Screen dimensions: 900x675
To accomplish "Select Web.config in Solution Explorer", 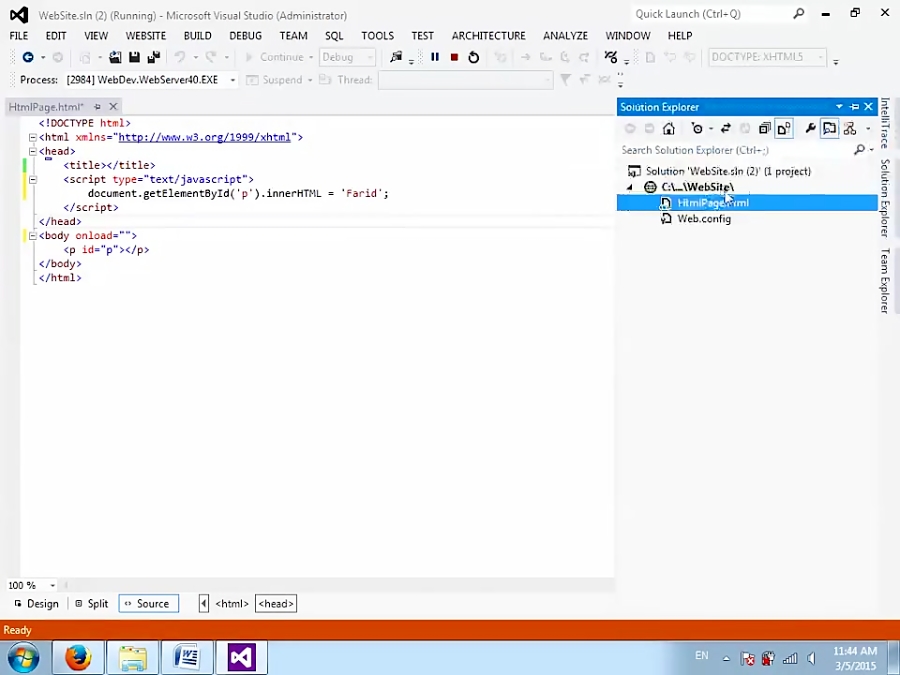I will coord(704,219).
